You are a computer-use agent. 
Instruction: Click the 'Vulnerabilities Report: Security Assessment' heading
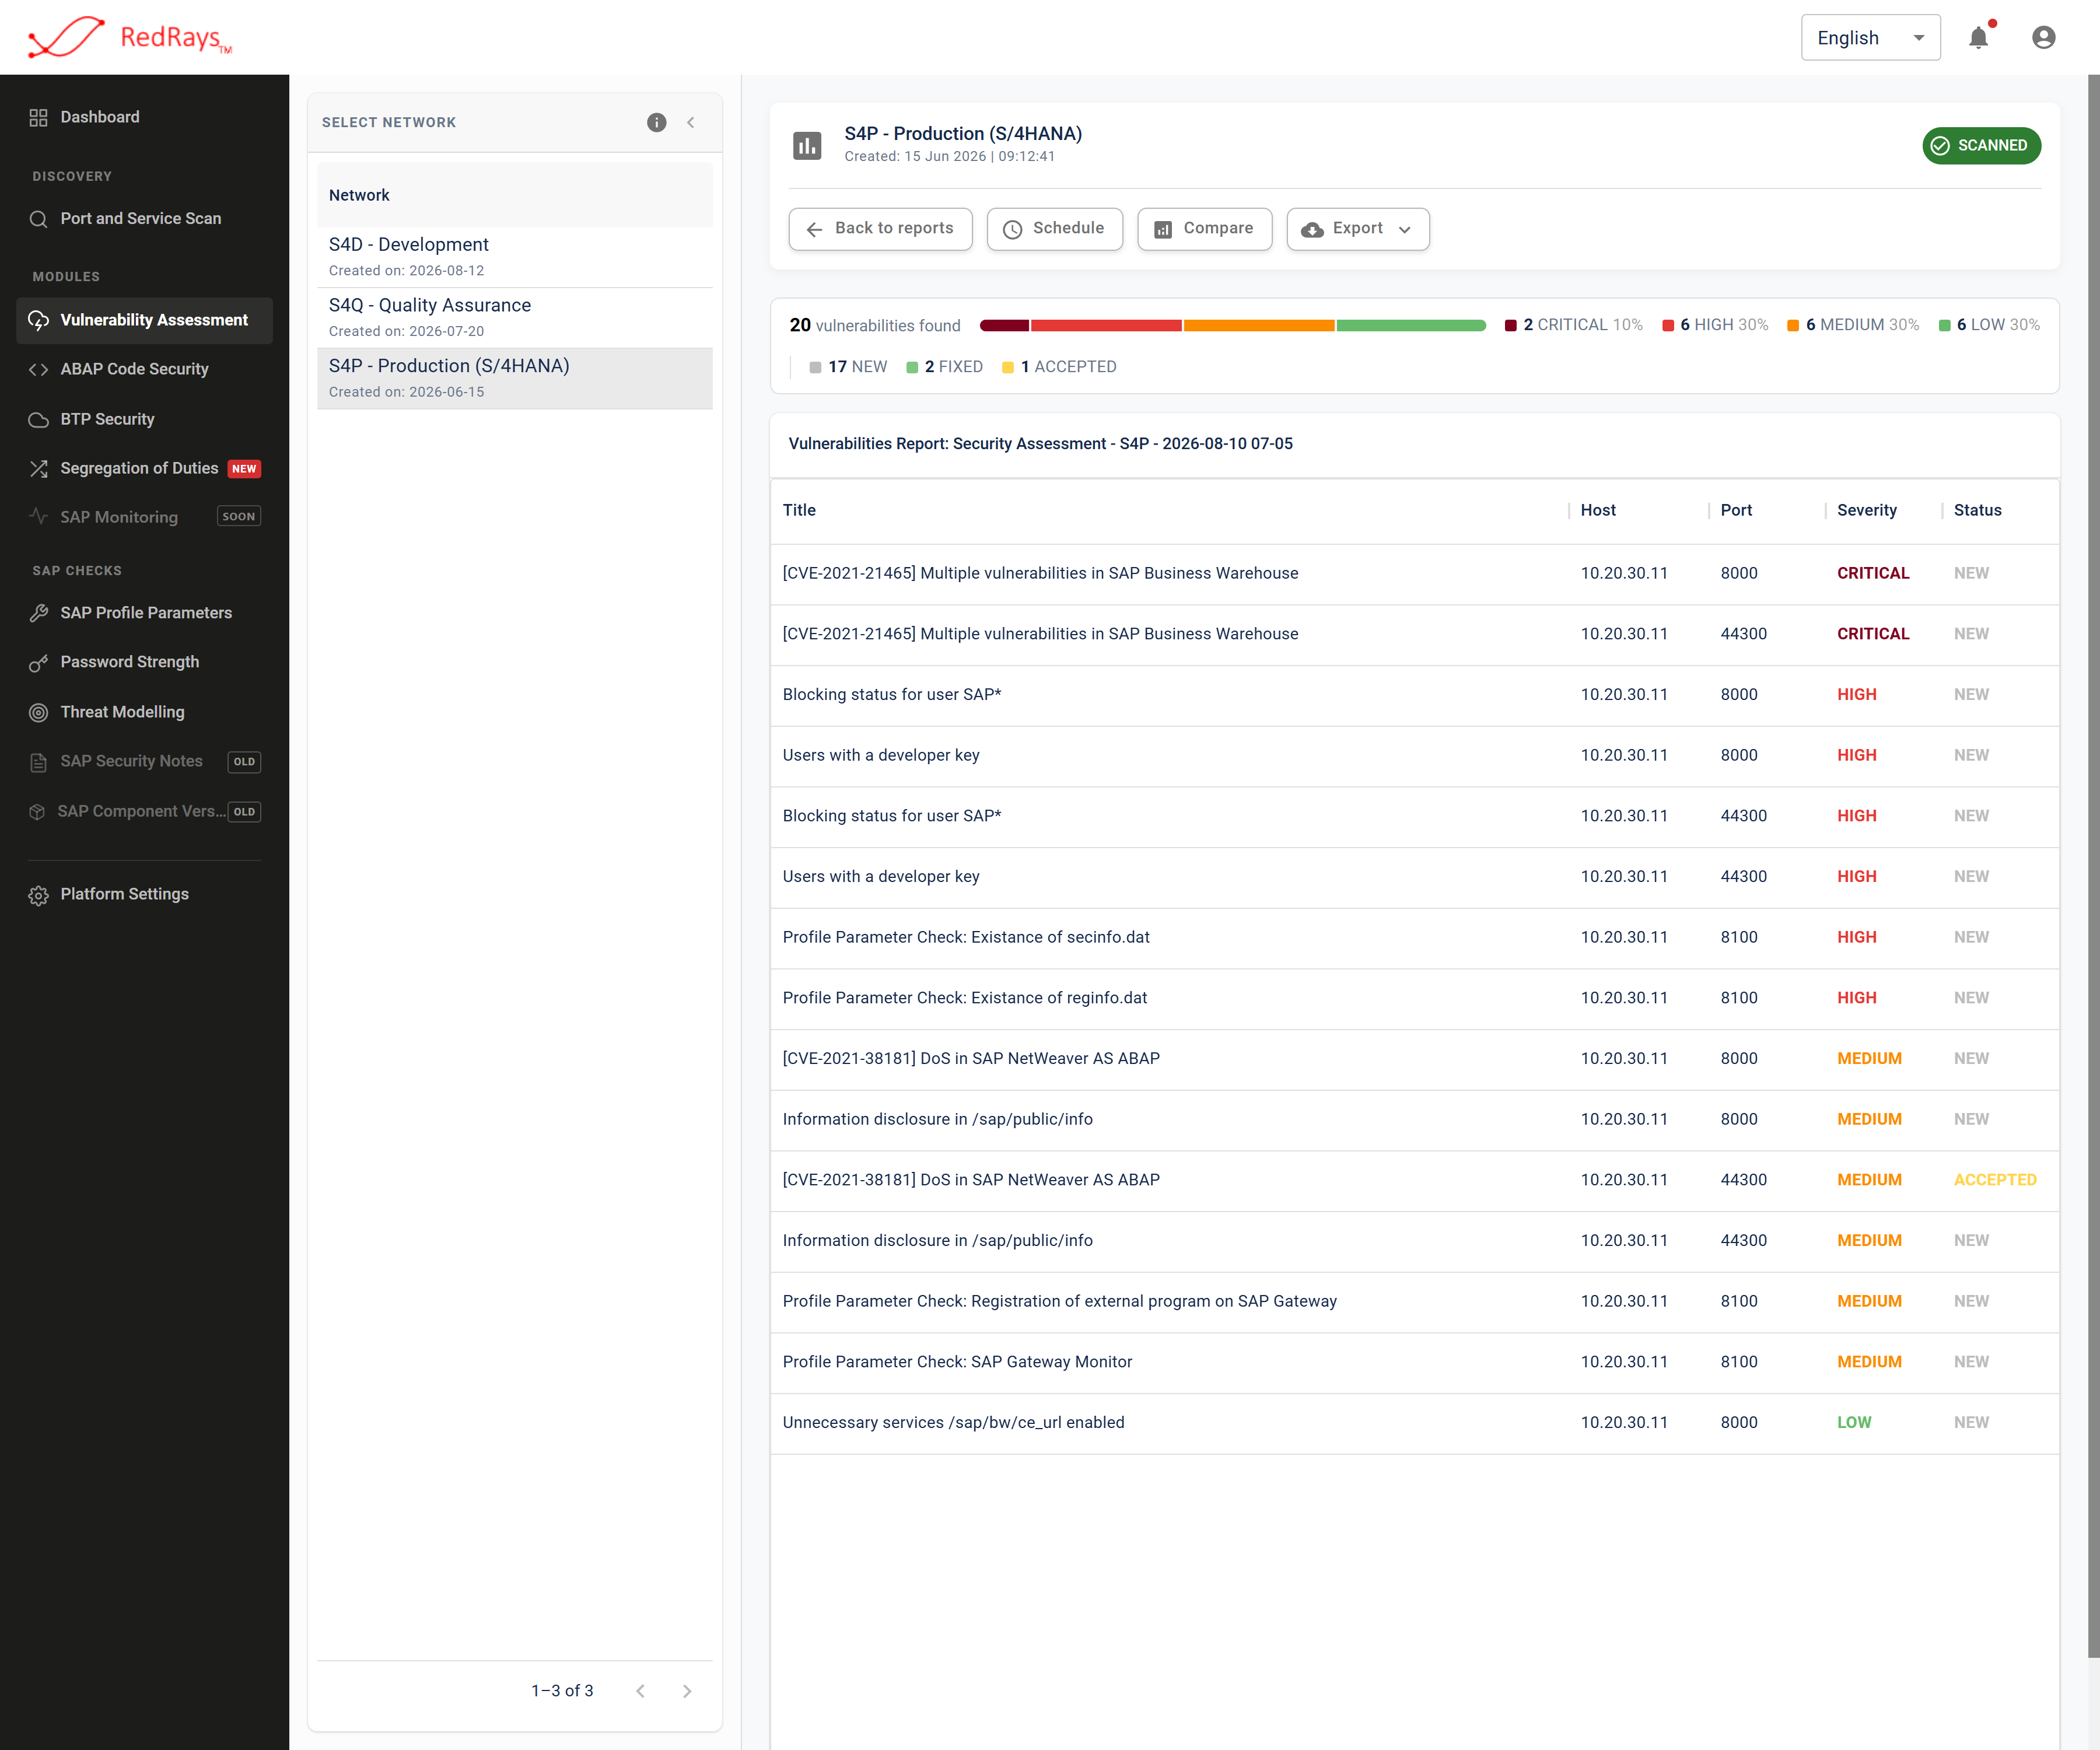[x=1040, y=444]
